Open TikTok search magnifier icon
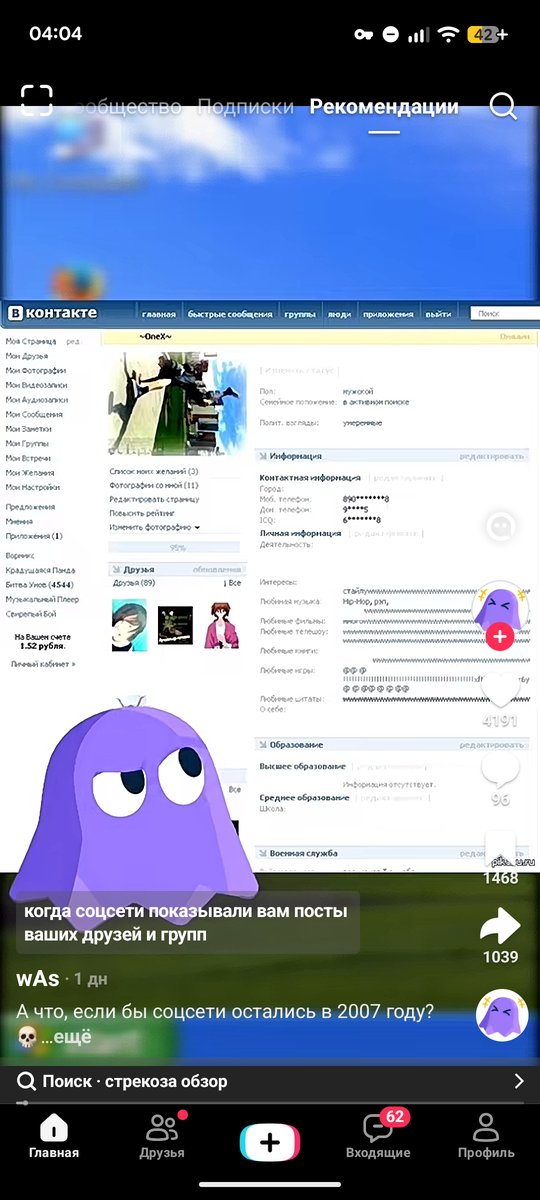The width and height of the screenshot is (540, 1200). coord(503,106)
